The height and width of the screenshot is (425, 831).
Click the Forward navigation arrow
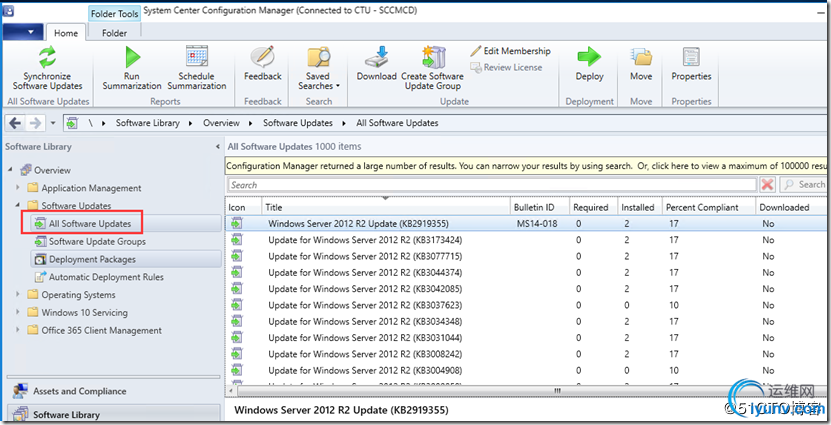tap(35, 123)
